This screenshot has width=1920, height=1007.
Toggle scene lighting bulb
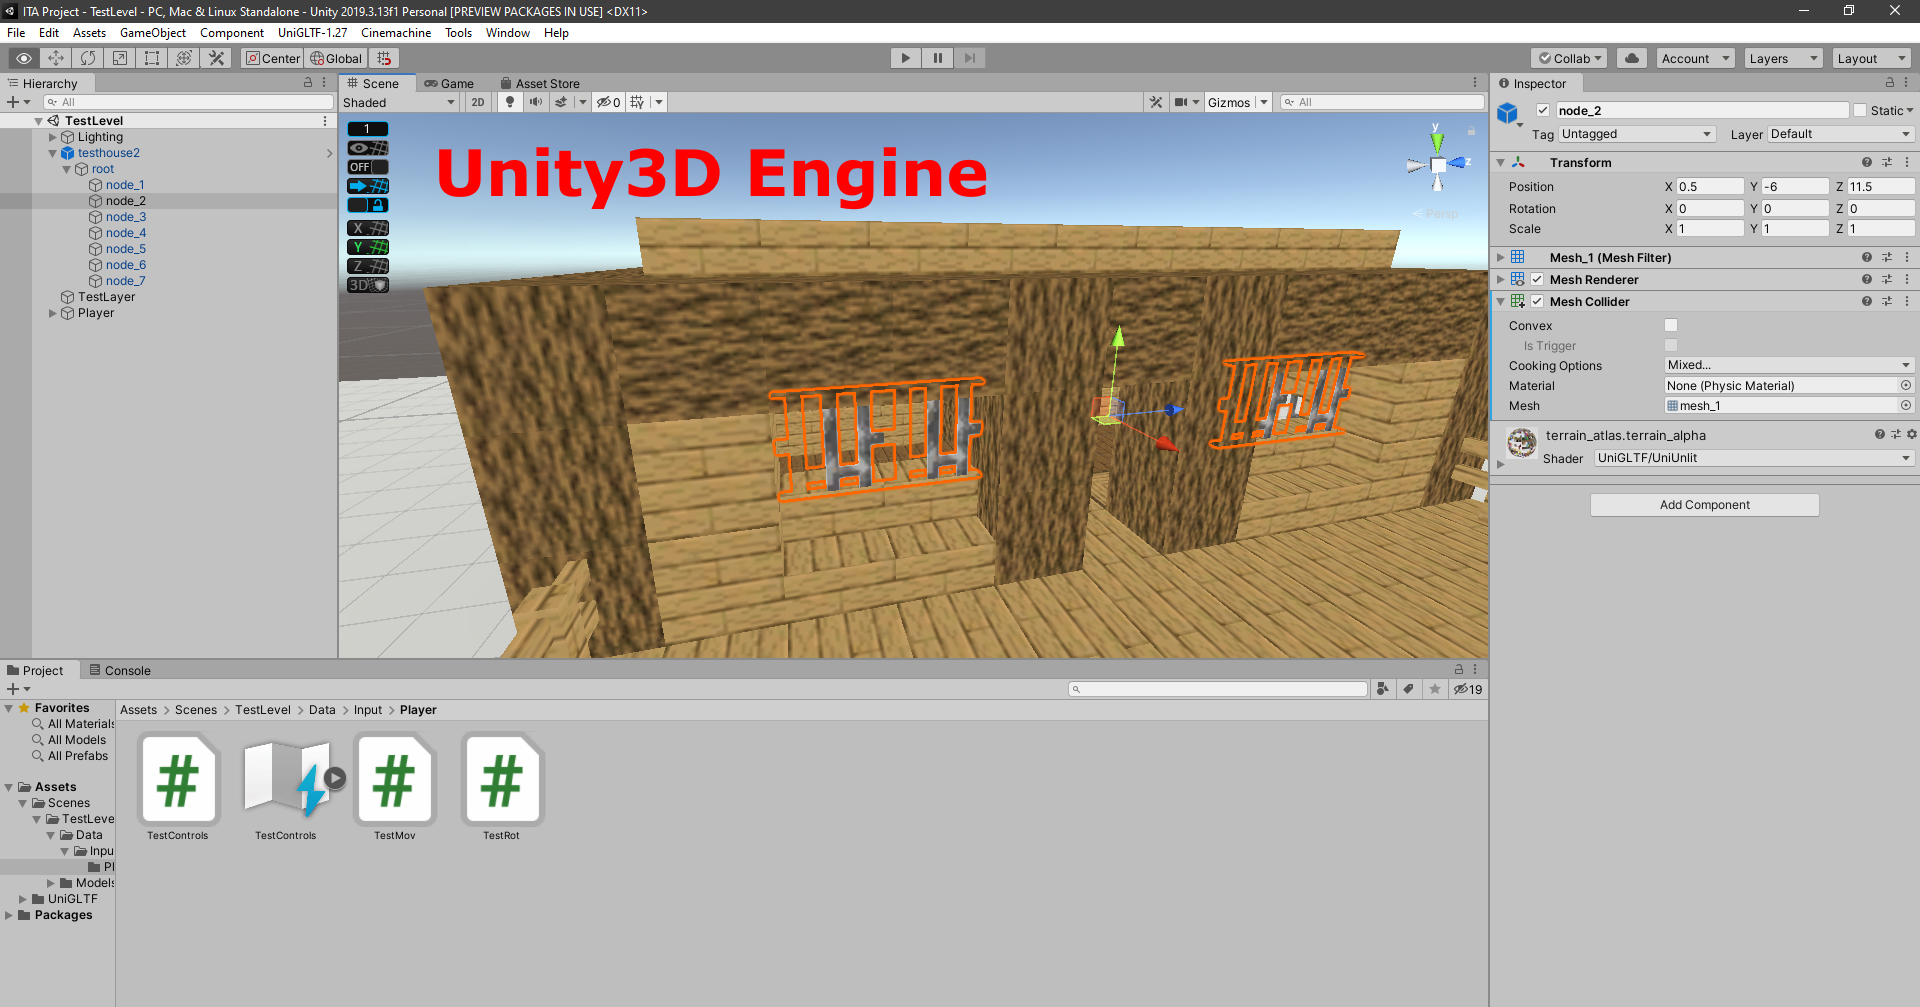tap(510, 102)
